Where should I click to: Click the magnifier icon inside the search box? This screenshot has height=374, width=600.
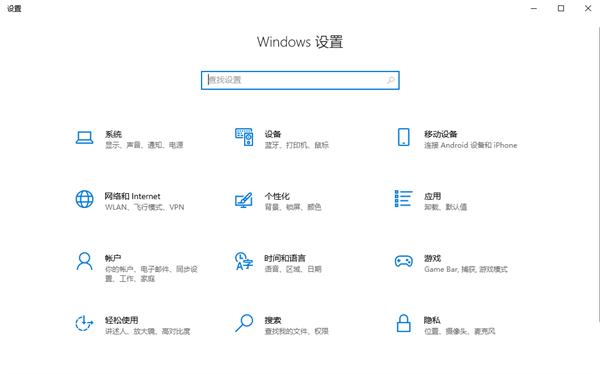(390, 80)
